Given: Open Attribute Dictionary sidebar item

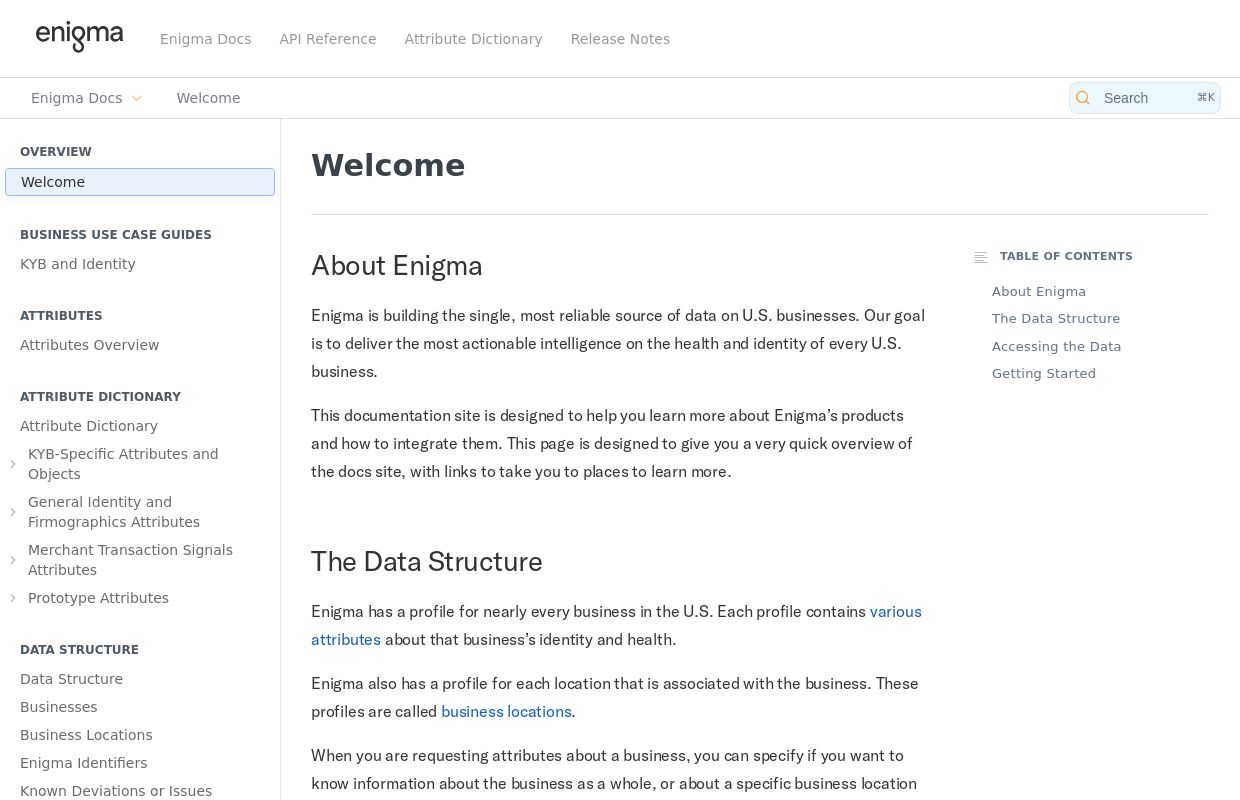Looking at the screenshot, I should [89, 426].
